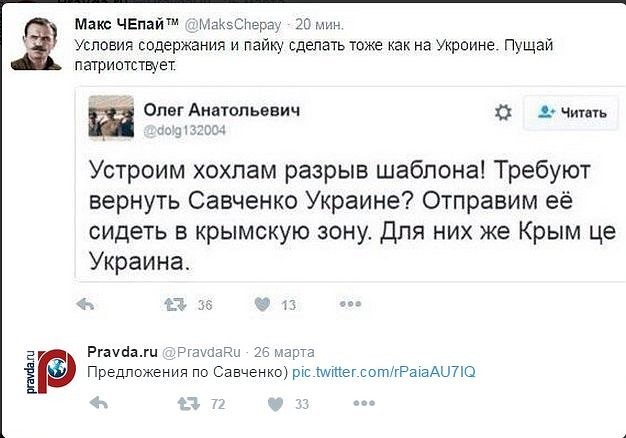Reply to Макс ЧЕпай's tweet
This screenshot has height=438, width=626.
[87, 304]
